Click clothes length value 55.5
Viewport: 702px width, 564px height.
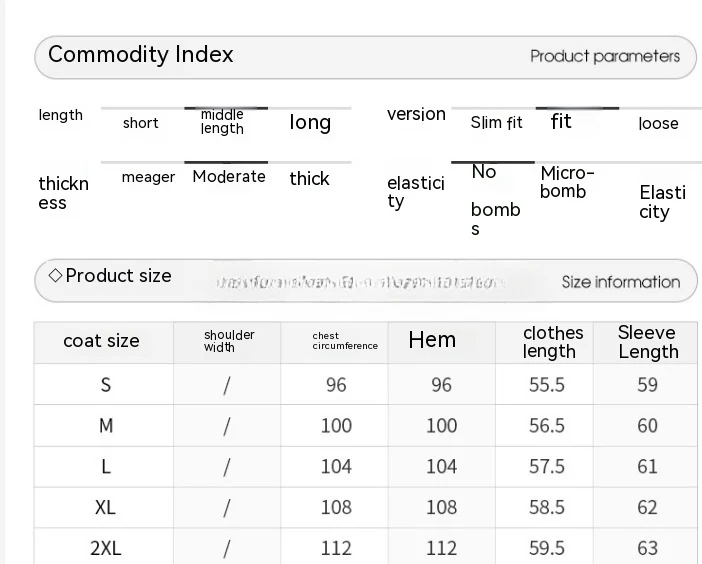pos(547,385)
